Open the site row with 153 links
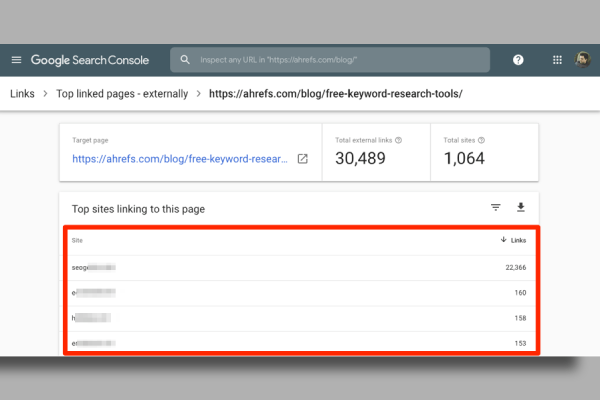This screenshot has width=600, height=400. [299, 341]
